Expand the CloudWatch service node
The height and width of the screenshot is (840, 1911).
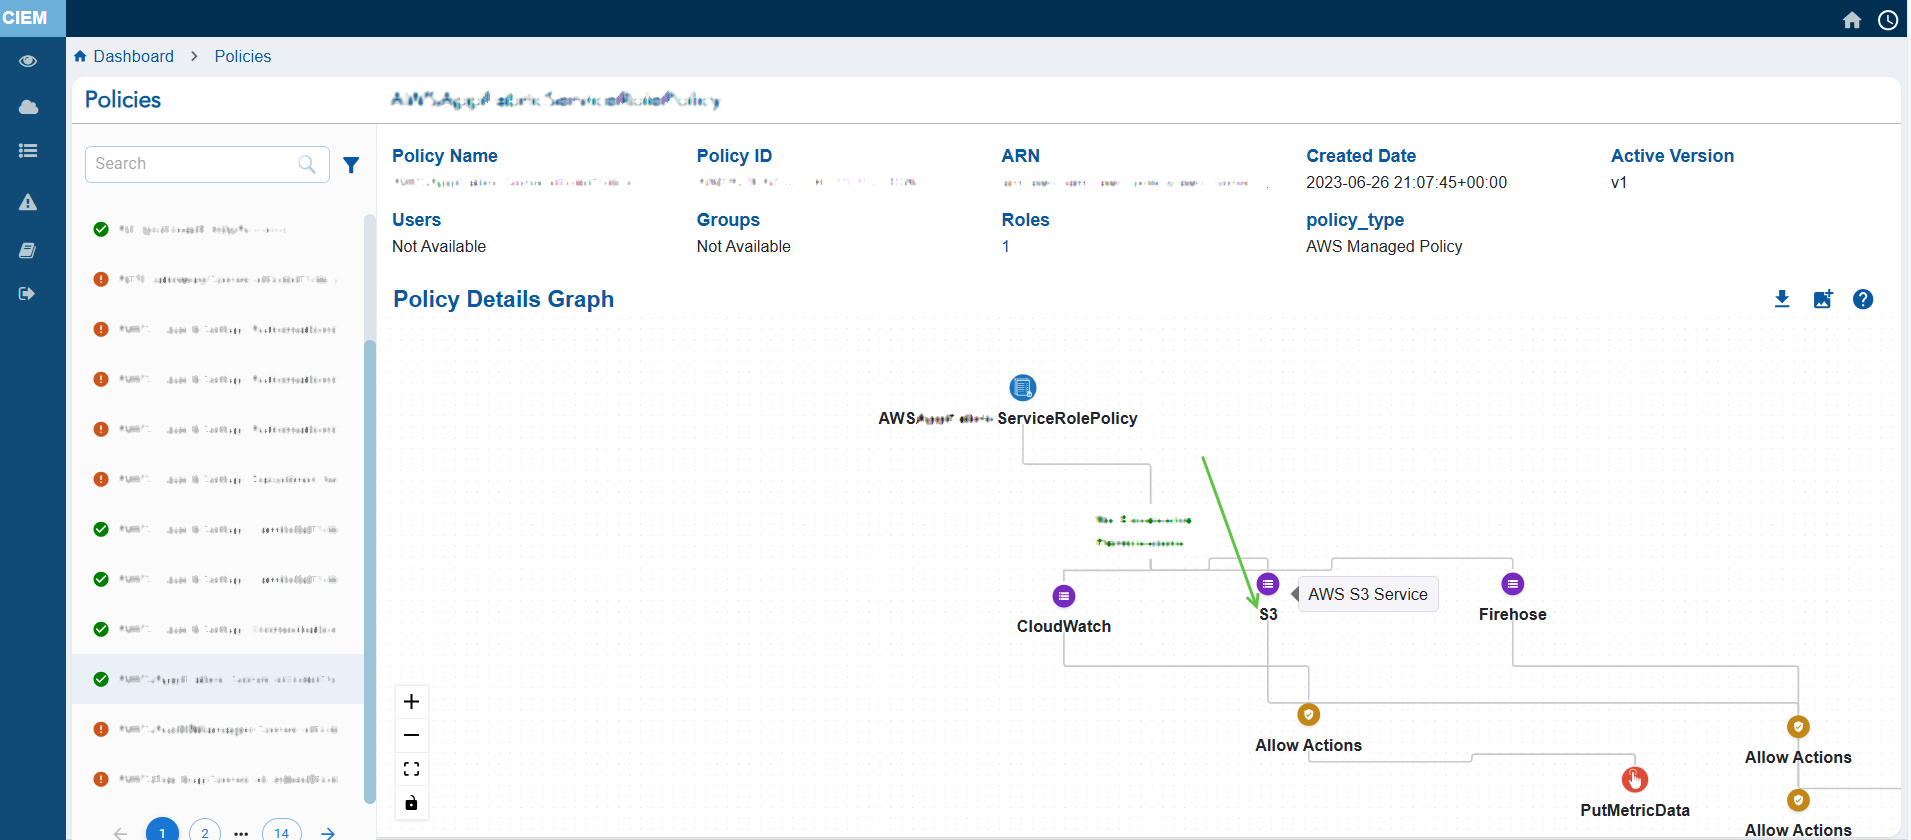click(1063, 596)
